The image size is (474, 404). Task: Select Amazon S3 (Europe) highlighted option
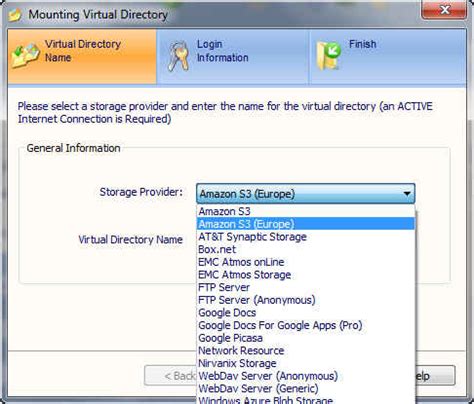click(305, 224)
